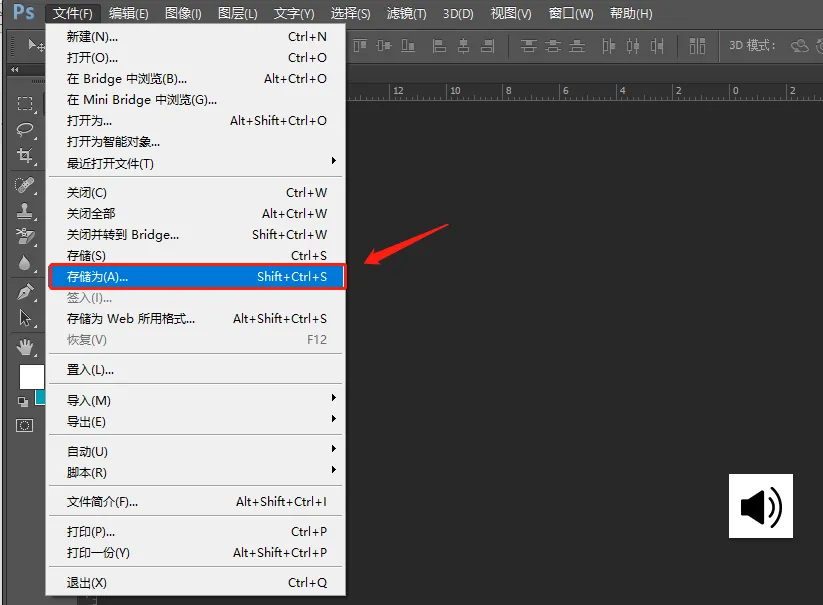Click align top edges icon
The height and width of the screenshot is (605, 823).
pyautogui.click(x=360, y=46)
